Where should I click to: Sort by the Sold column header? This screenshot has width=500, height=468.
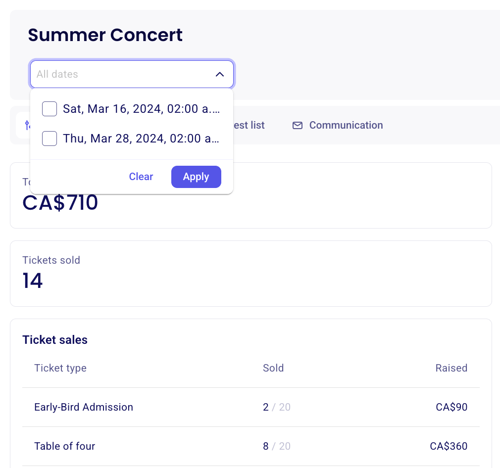coord(273,368)
